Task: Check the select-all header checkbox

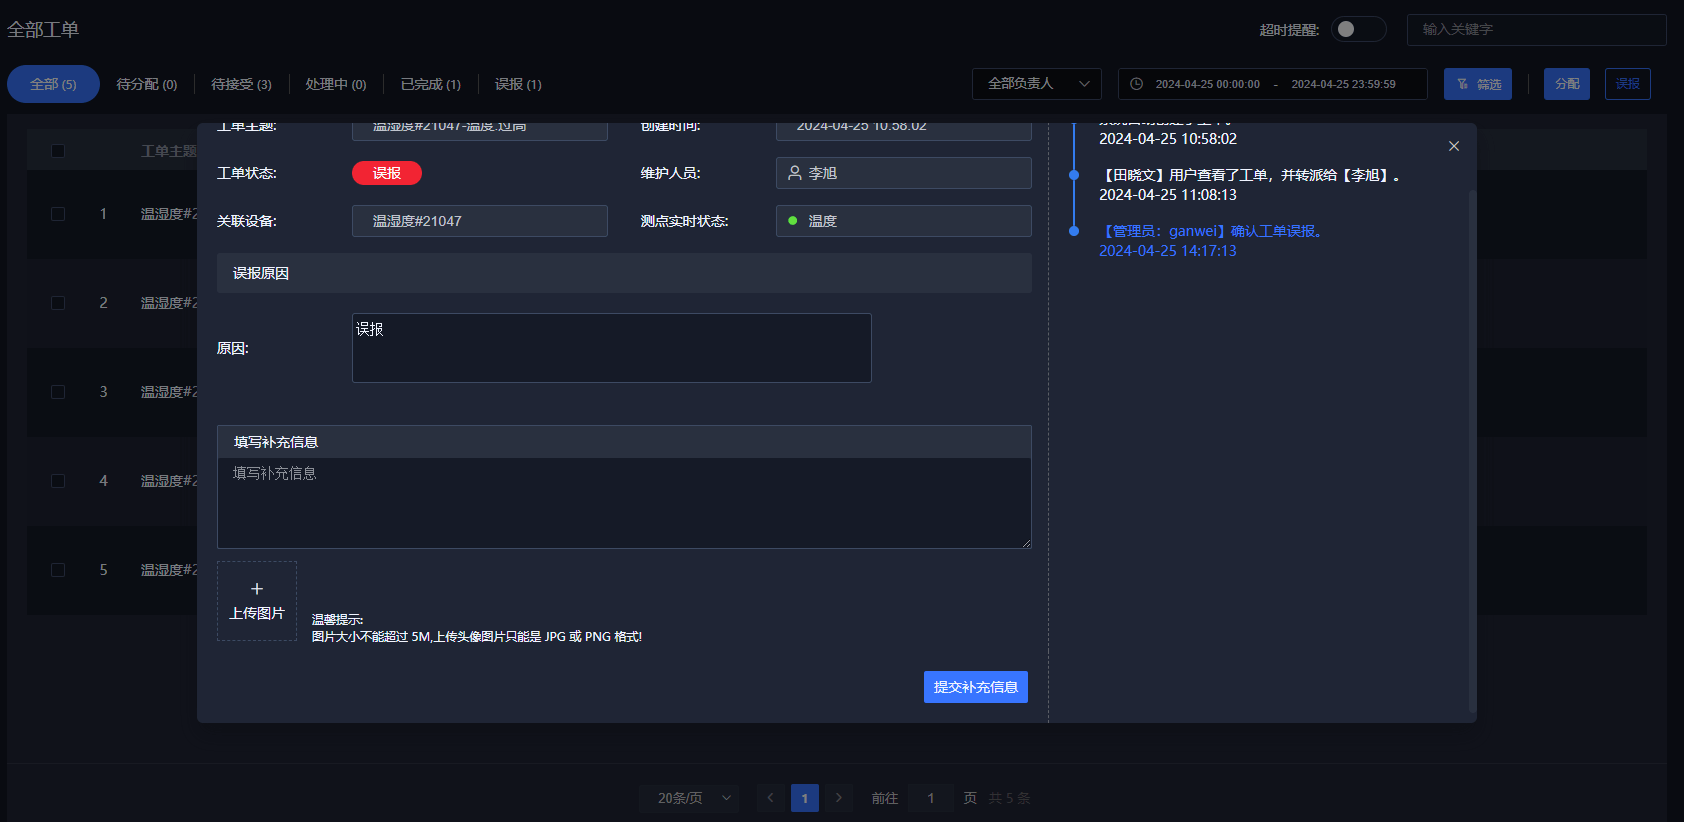Action: tap(58, 151)
